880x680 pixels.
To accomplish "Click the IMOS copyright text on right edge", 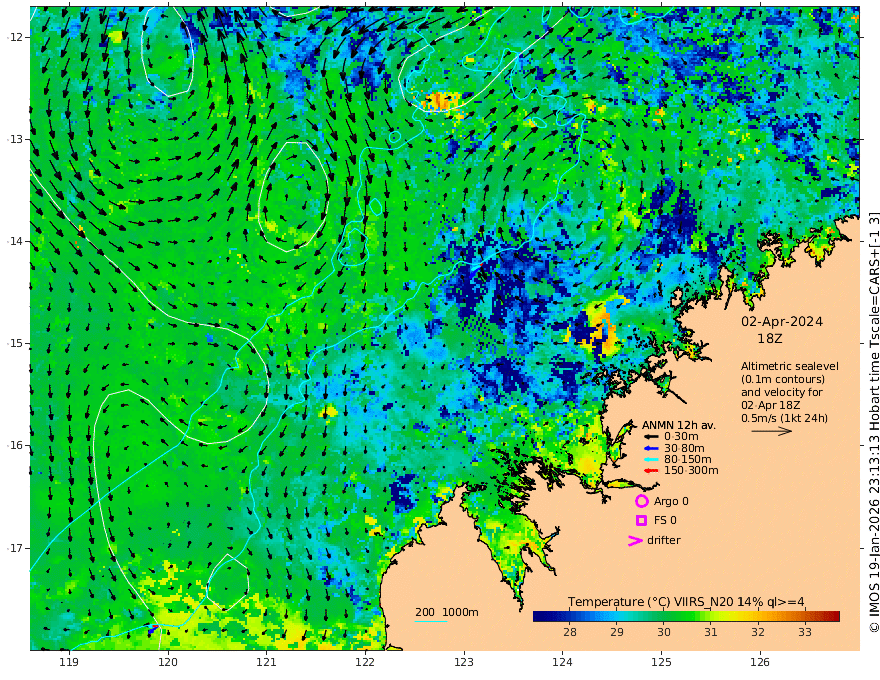I will [874, 422].
